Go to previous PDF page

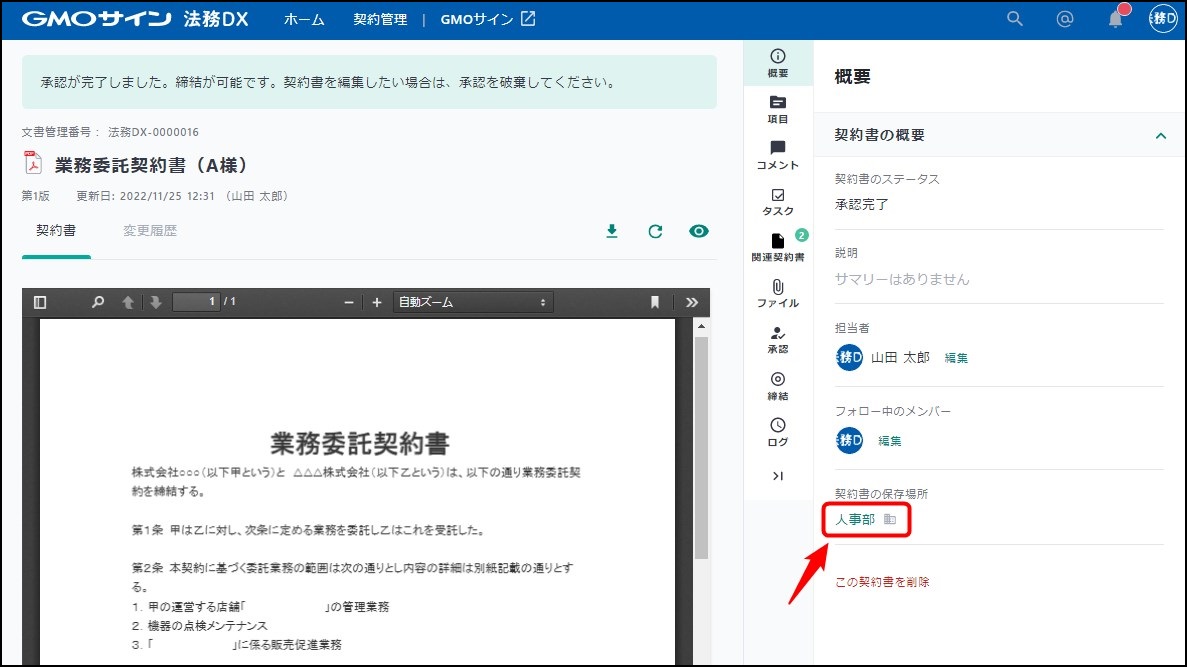point(128,302)
